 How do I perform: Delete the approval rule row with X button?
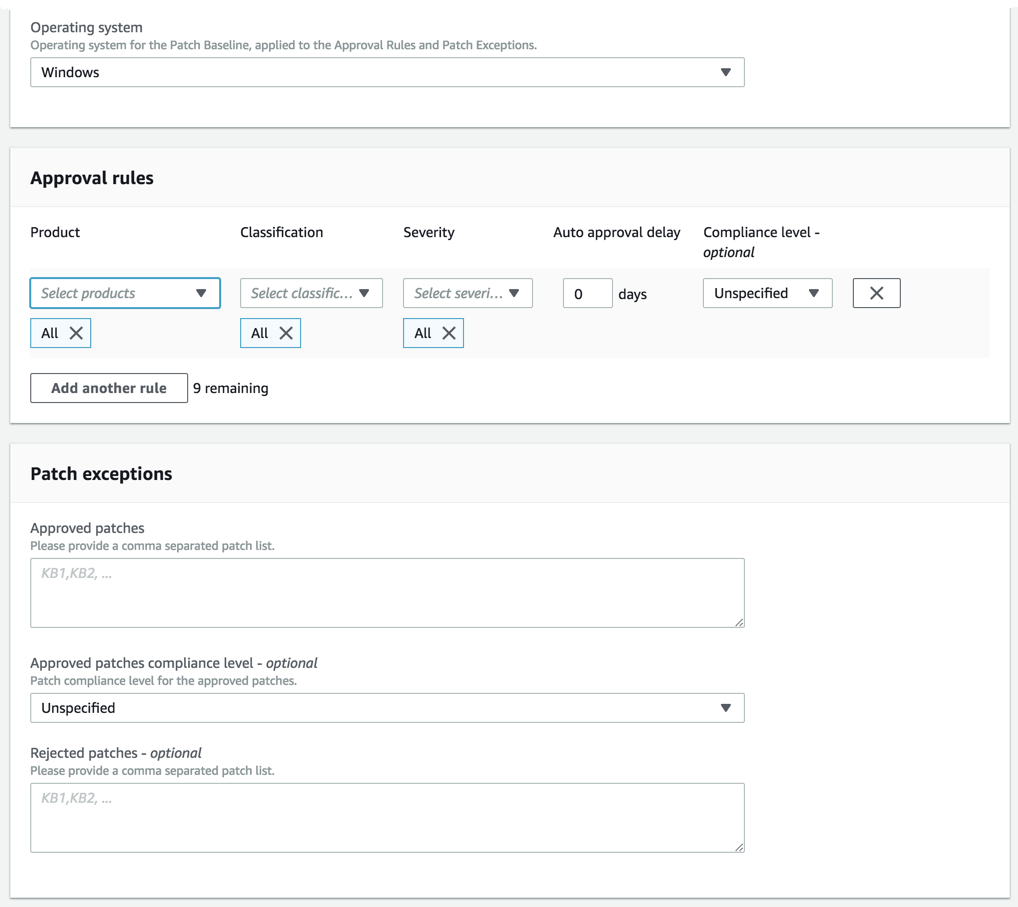pos(876,293)
